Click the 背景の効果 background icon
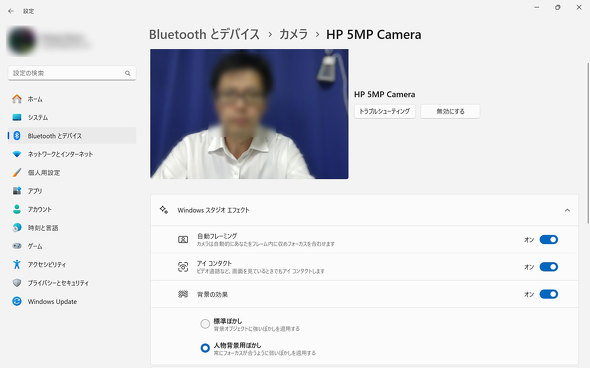 click(183, 294)
